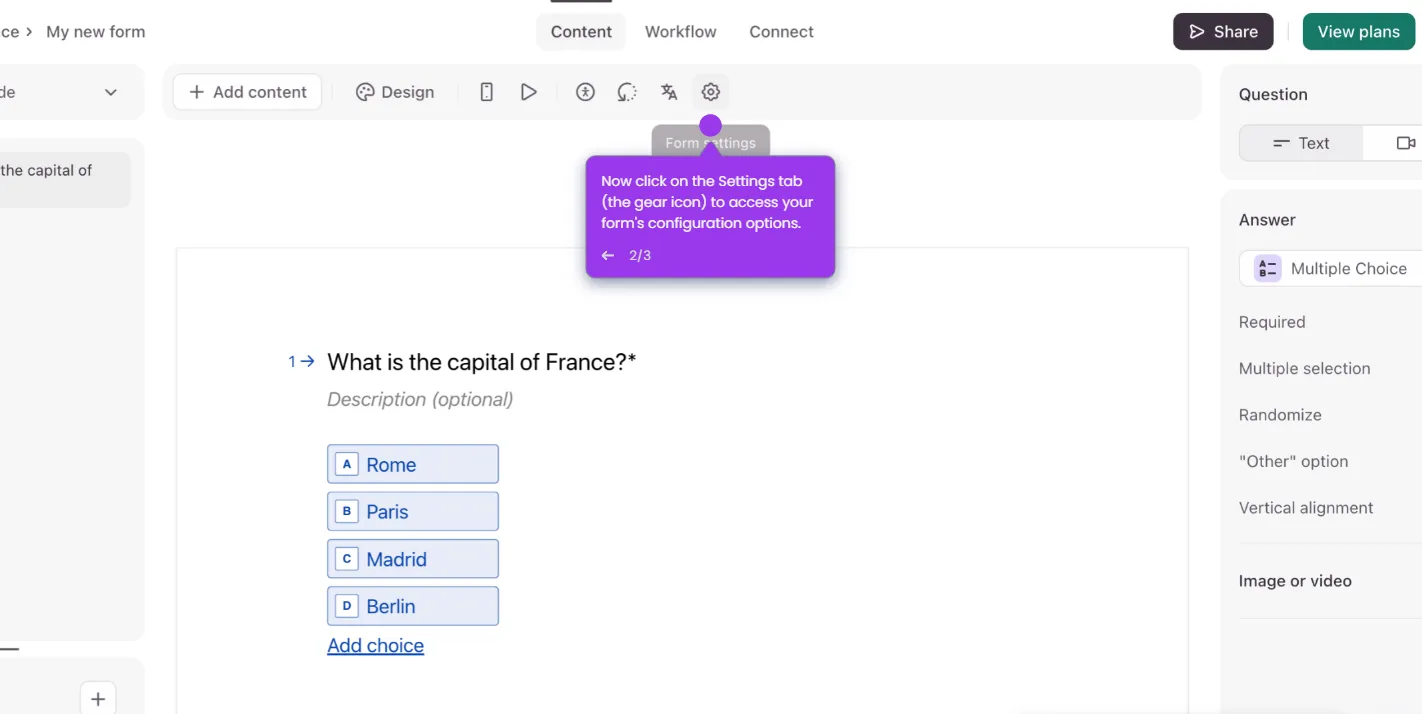Click the "Other" option setting label

[x=1294, y=462]
